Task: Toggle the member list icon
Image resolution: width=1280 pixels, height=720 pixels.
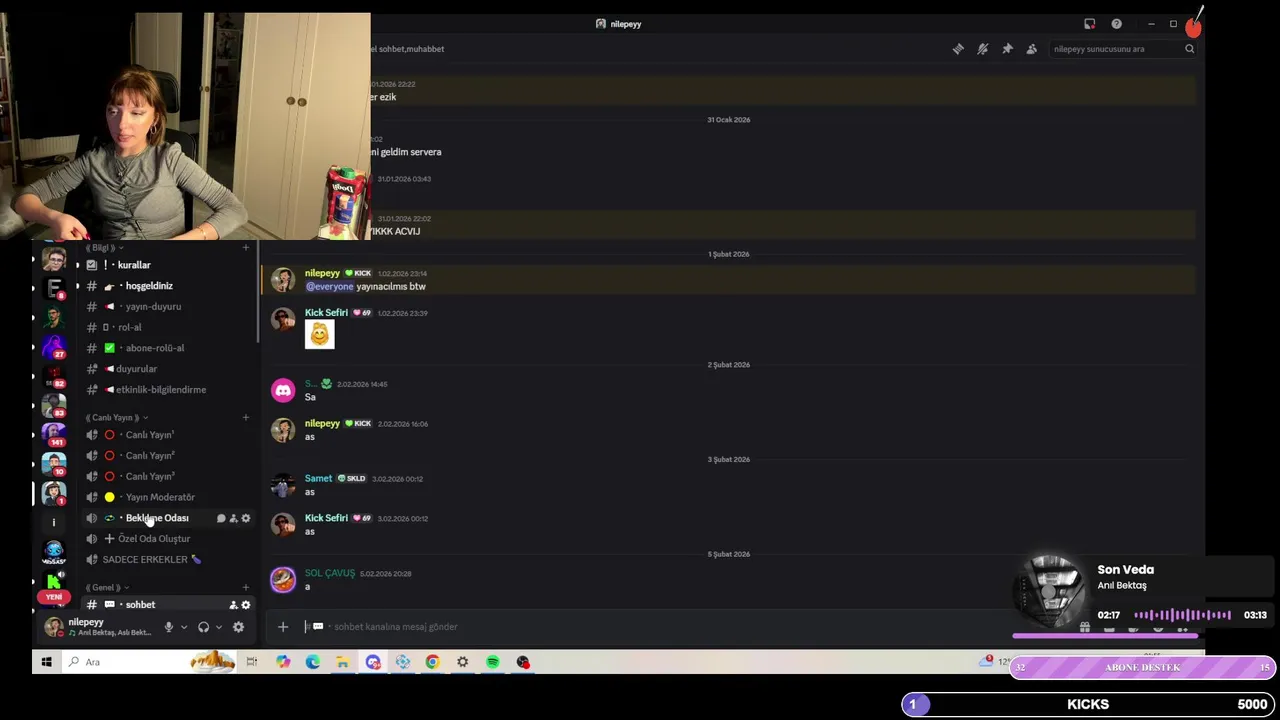Action: (x=1031, y=49)
